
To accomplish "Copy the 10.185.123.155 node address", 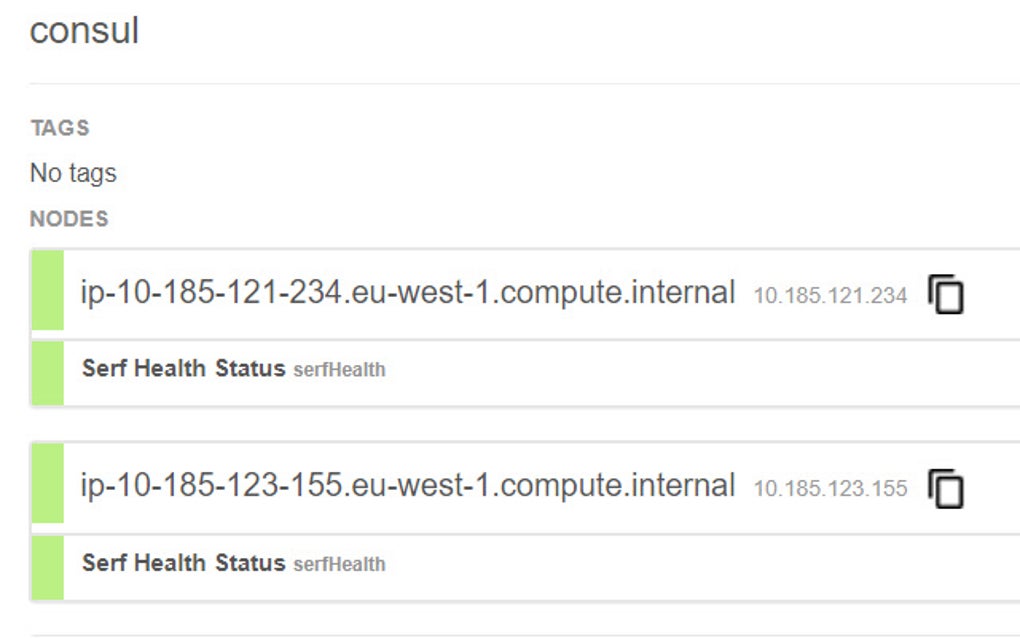I will click(946, 488).
